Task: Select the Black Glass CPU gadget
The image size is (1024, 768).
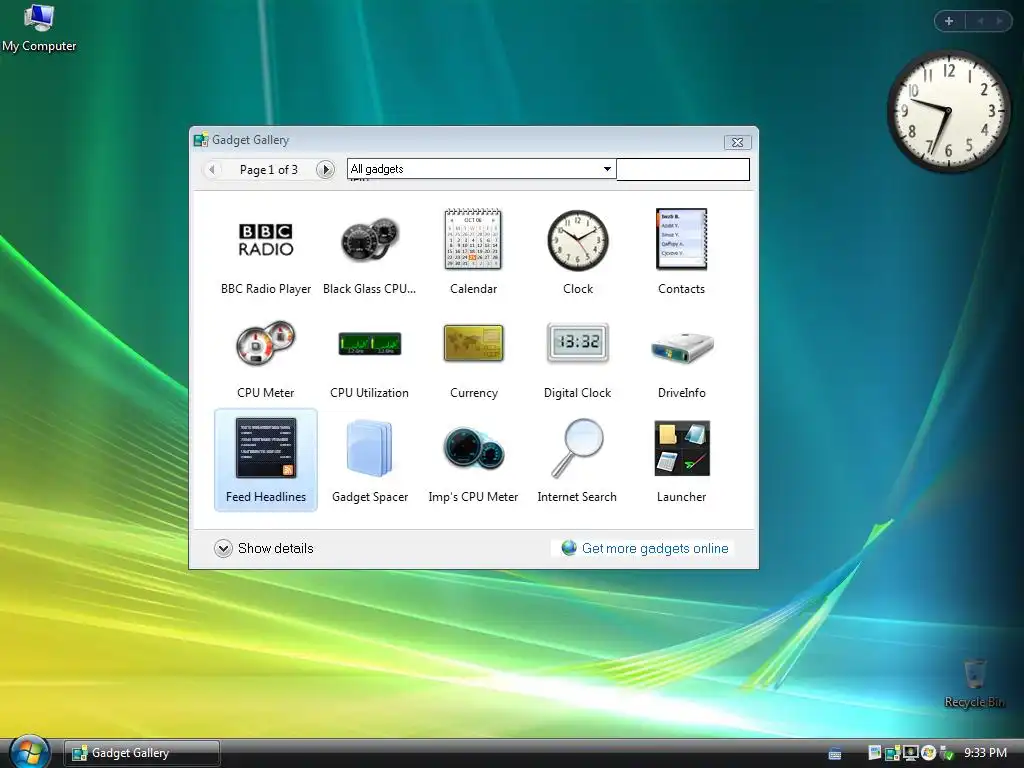Action: (x=370, y=253)
